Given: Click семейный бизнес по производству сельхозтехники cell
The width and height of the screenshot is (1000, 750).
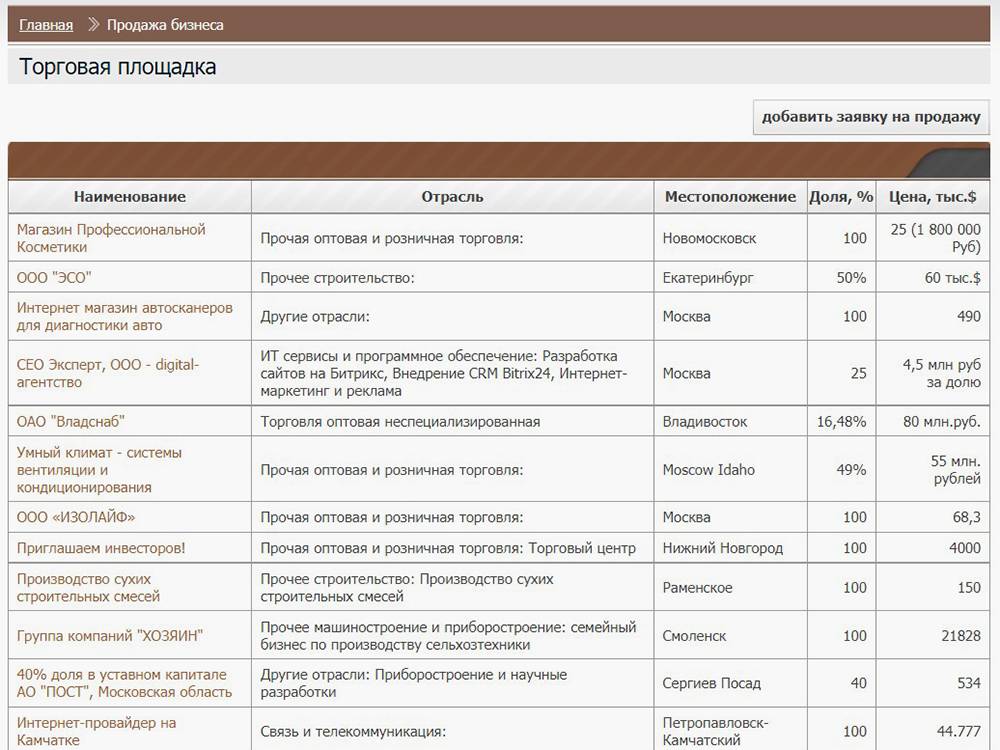Looking at the screenshot, I should [452, 636].
